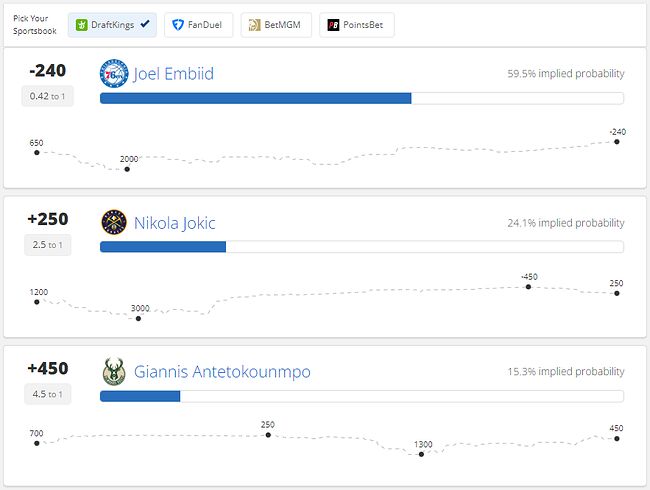Screen dimensions: 650x490
Task: Open Joel Embiid player link
Action: 173,74
